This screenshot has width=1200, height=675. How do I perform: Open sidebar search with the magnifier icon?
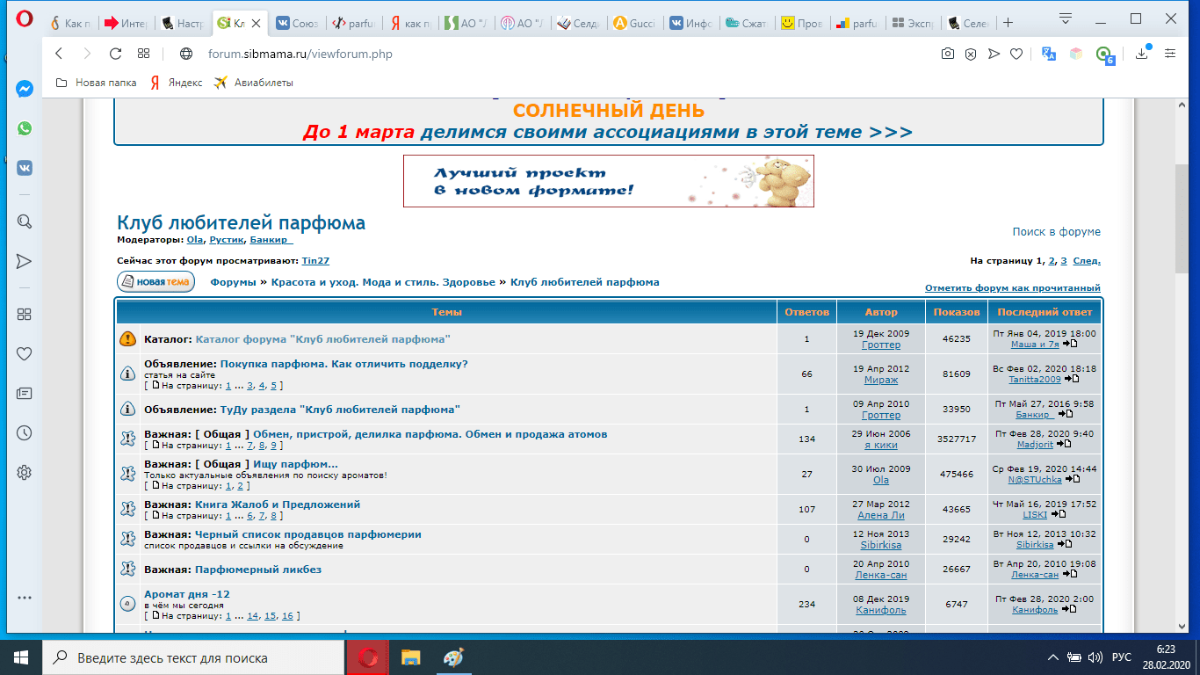click(x=23, y=221)
